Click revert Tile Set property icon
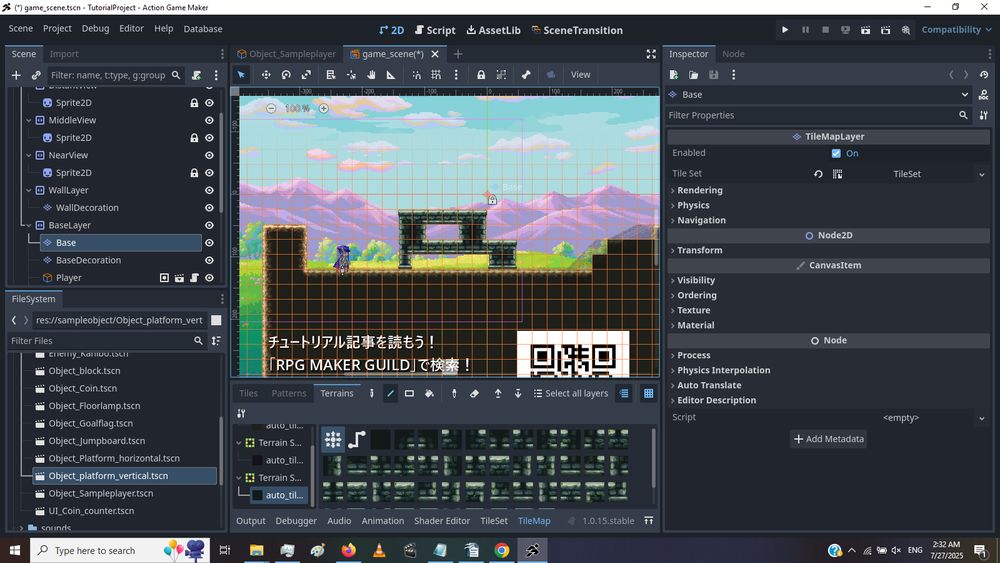Viewport: 1000px width, 563px height. click(x=818, y=174)
